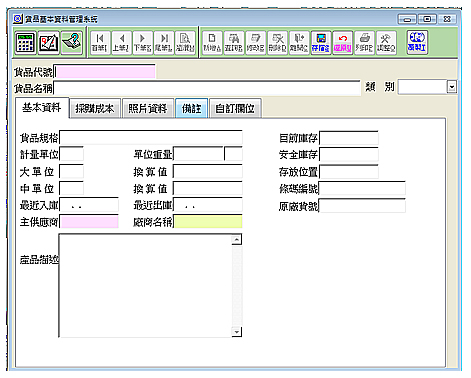Image resolution: width=471 pixels, height=378 pixels.
Task: Click the 最近入庫 date field
Action: pyautogui.click(x=89, y=205)
